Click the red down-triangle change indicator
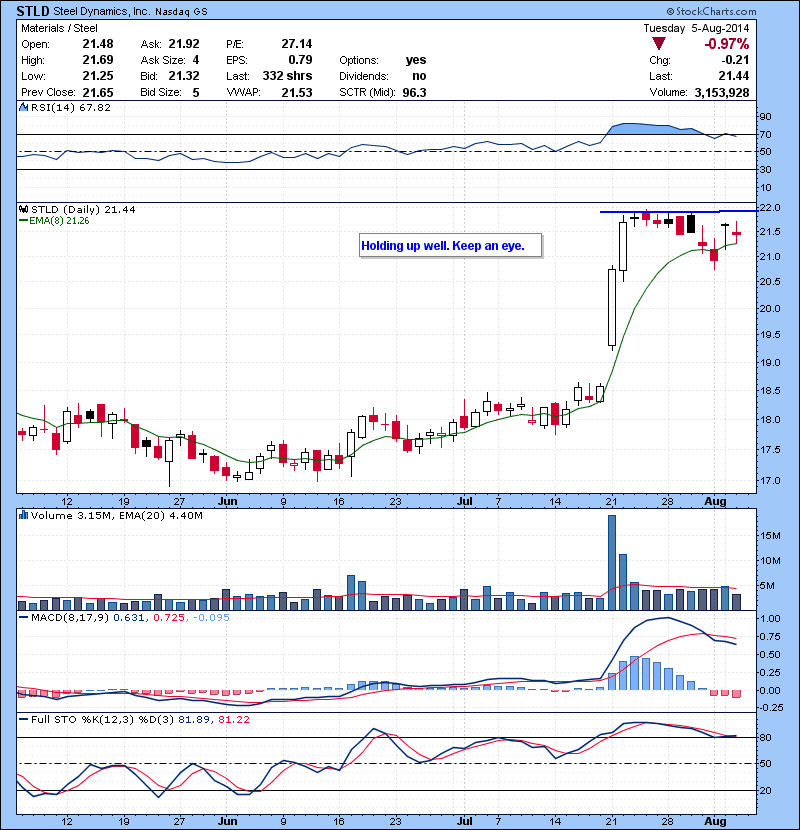This screenshot has height=830, width=800. click(x=659, y=44)
